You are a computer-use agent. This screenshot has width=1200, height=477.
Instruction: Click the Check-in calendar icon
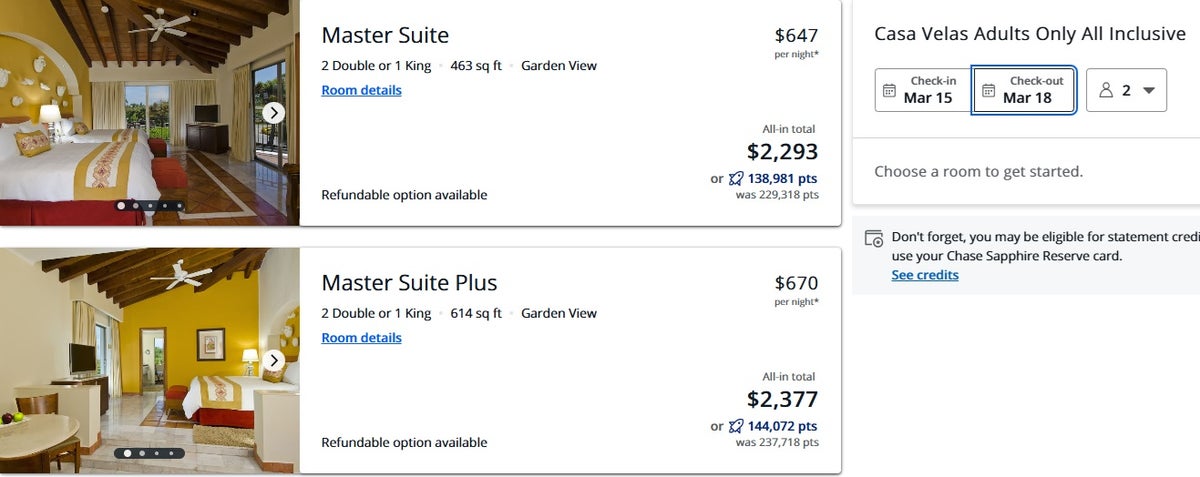(889, 90)
